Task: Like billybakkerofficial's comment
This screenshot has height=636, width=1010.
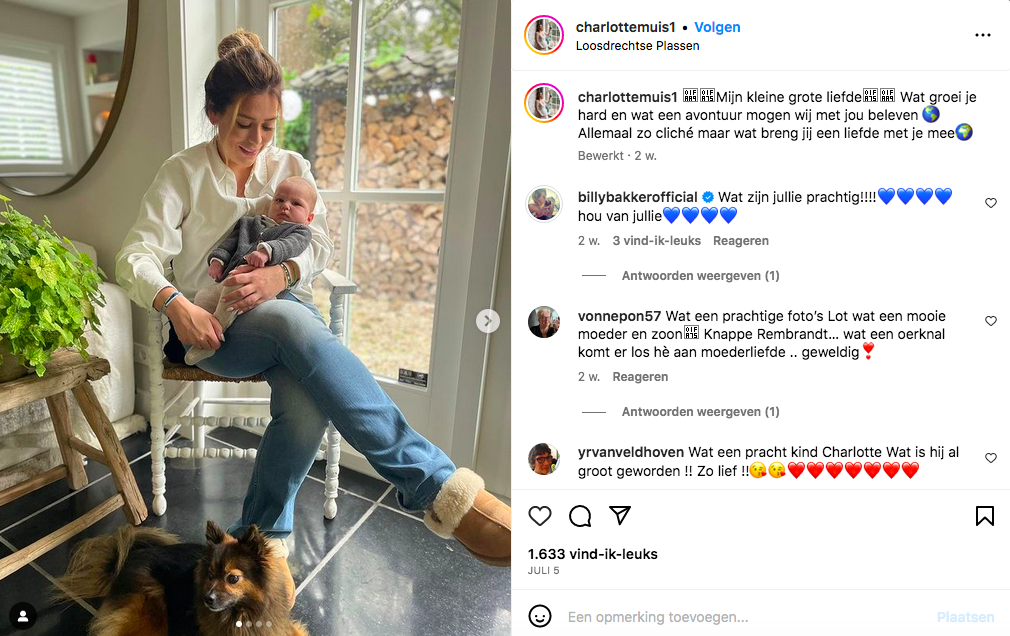Action: (991, 203)
